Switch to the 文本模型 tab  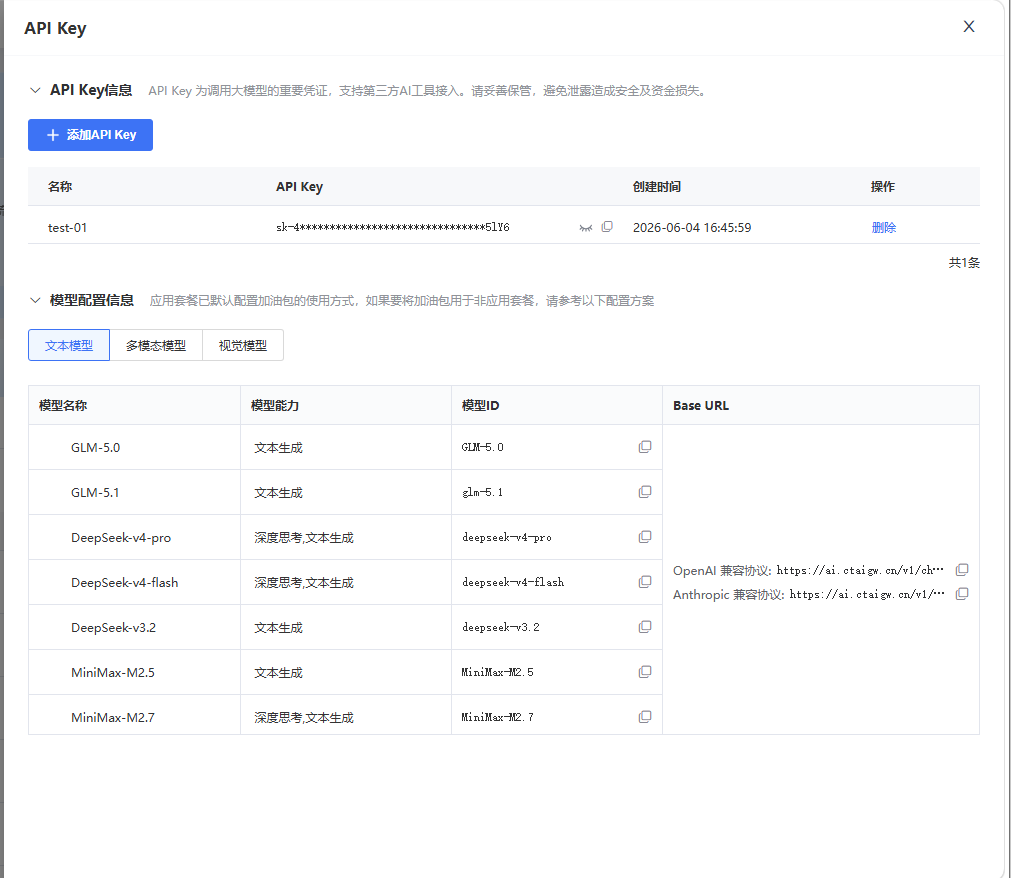click(69, 346)
